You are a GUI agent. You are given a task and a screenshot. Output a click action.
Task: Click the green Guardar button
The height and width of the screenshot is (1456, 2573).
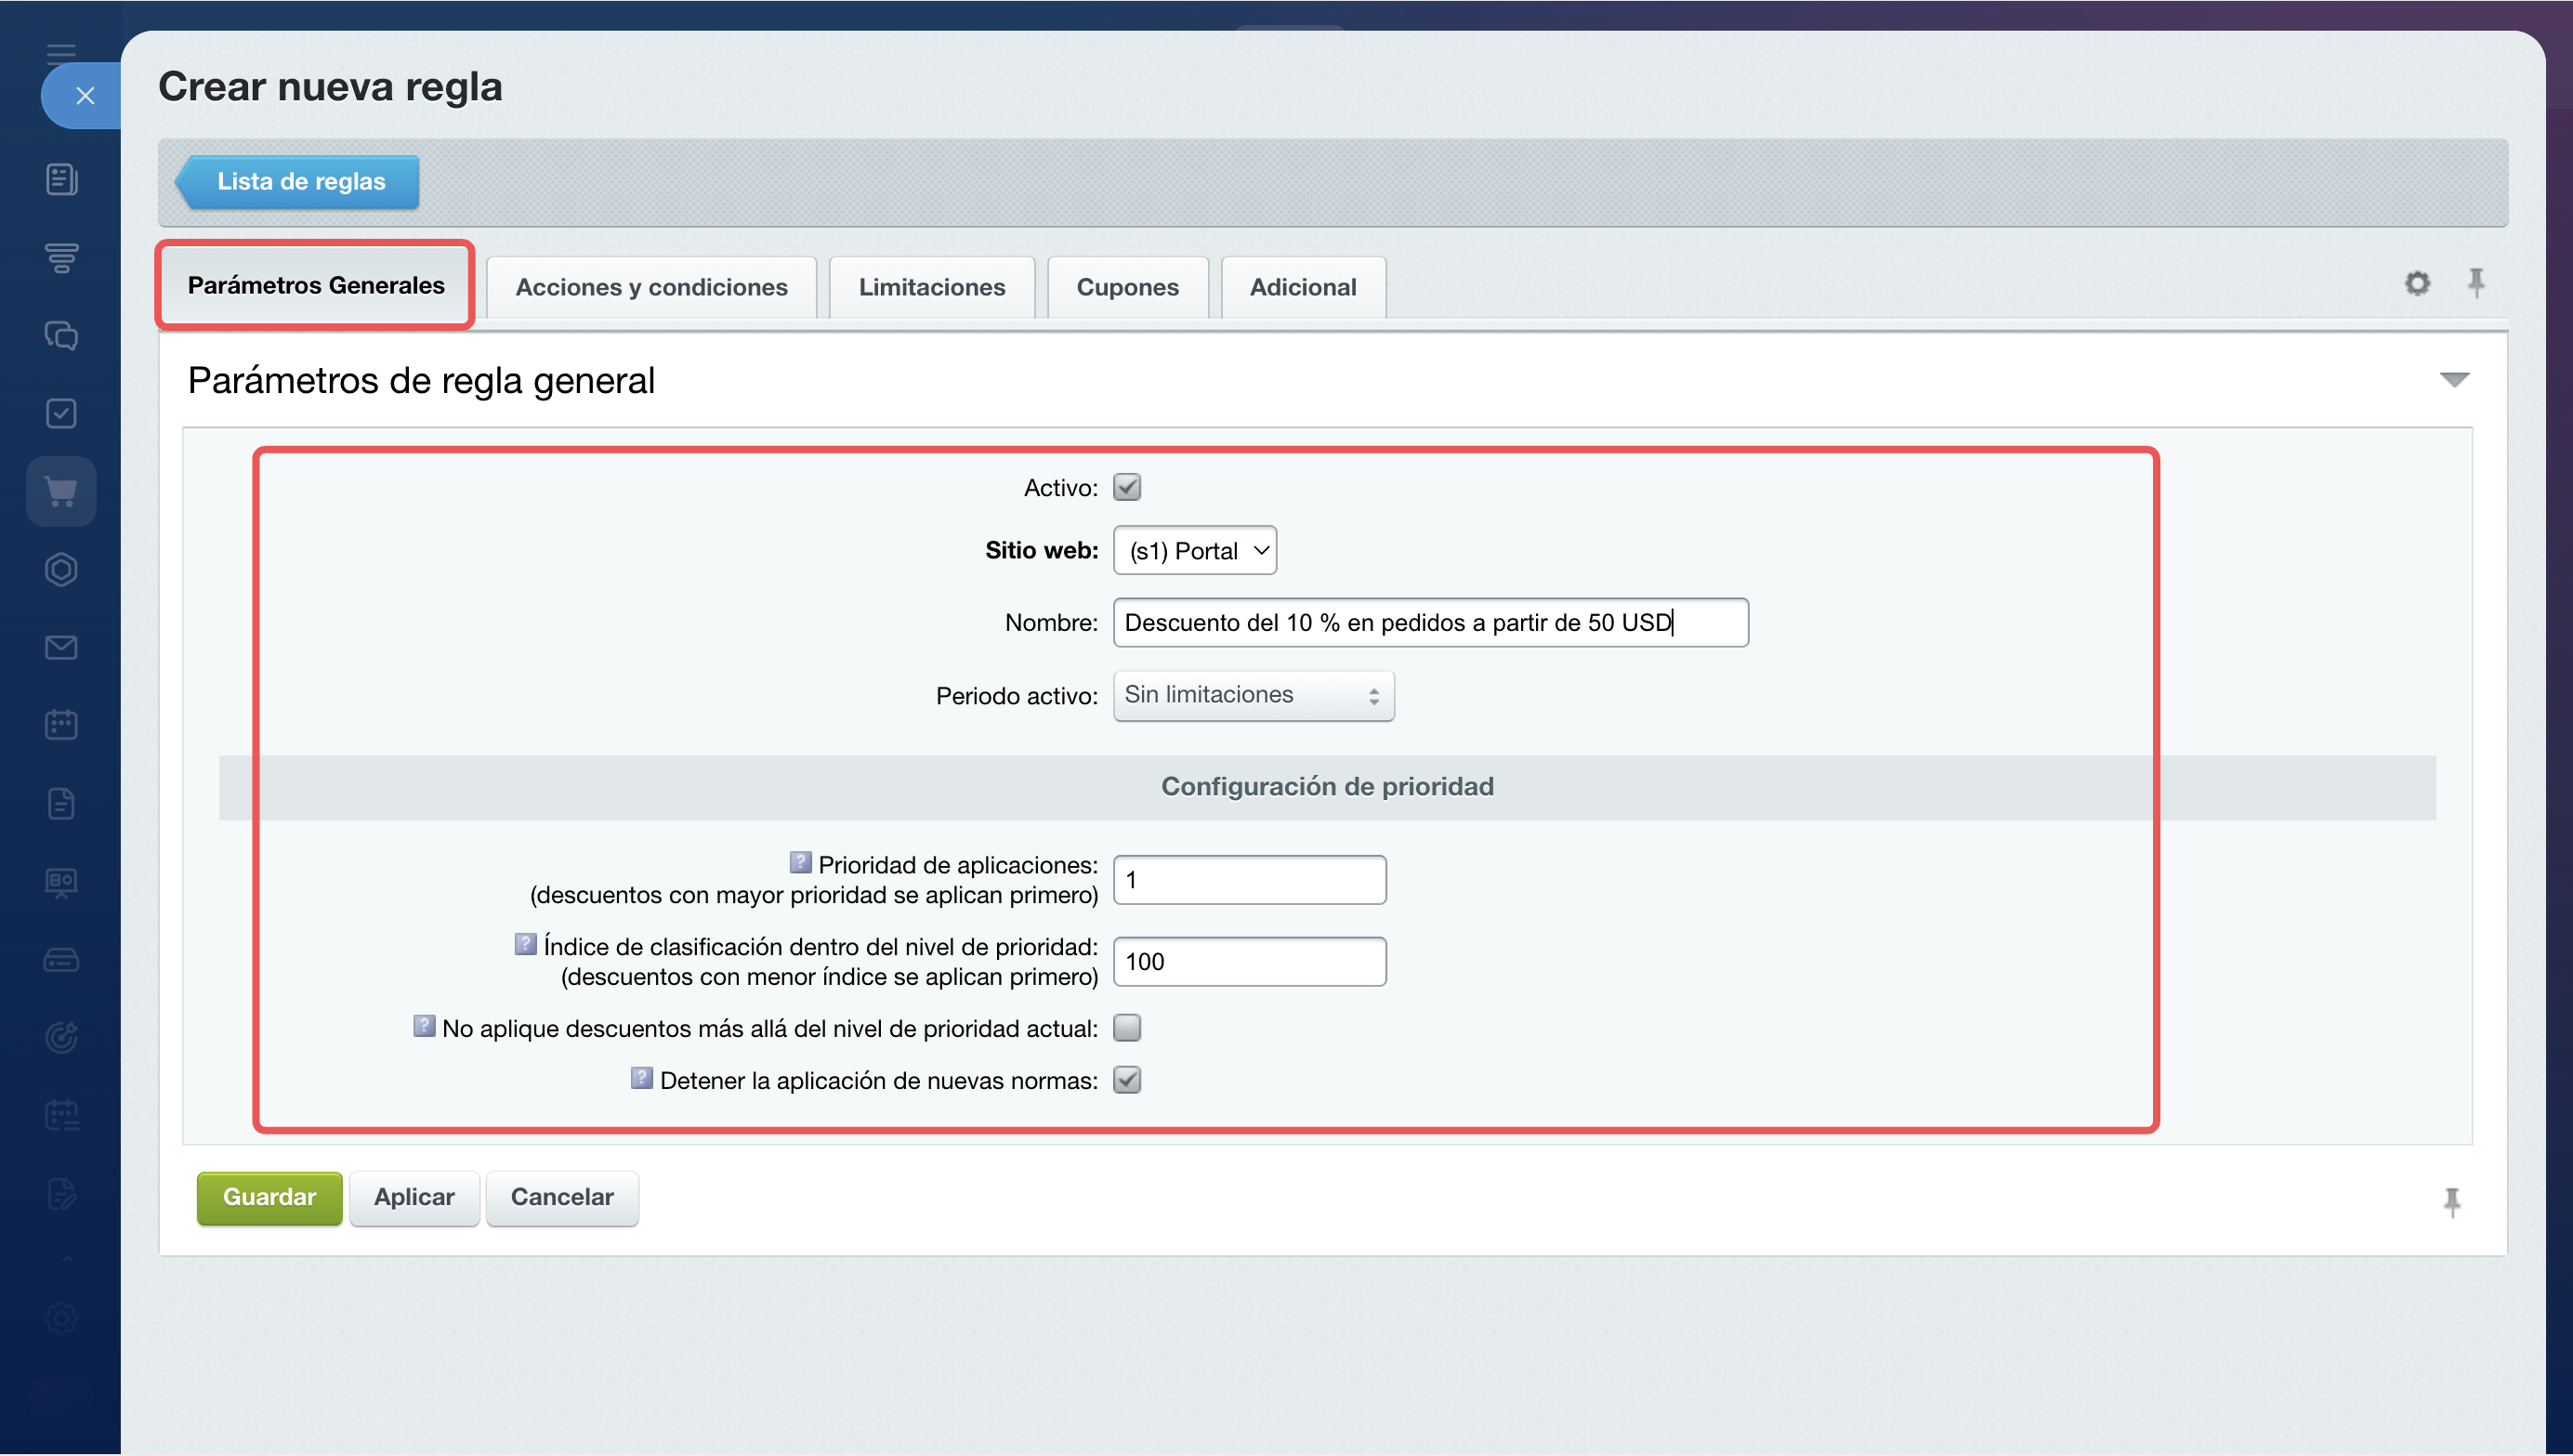pos(269,1198)
